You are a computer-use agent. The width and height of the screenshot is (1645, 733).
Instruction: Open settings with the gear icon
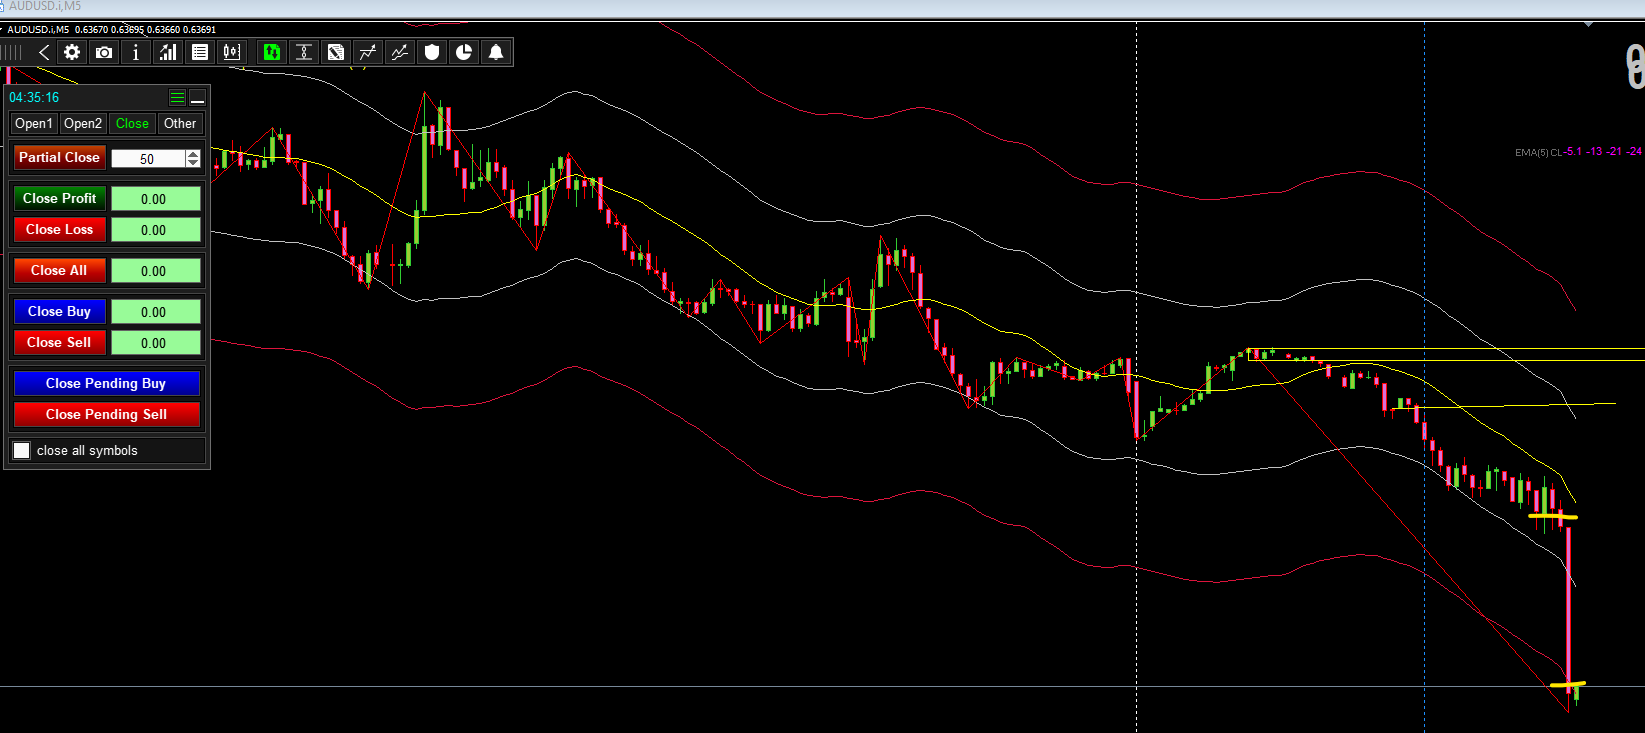coord(72,52)
